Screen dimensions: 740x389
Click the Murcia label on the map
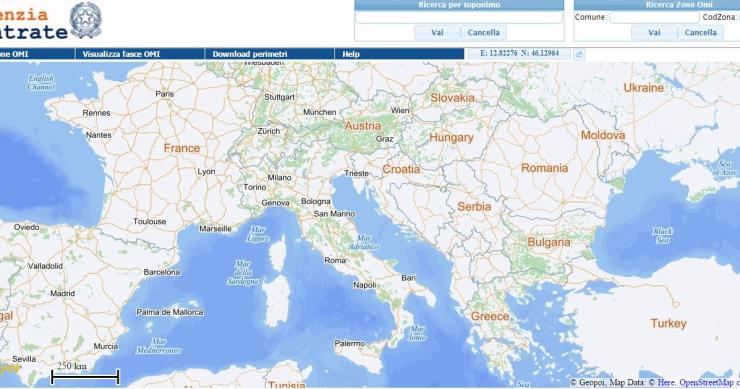(106, 347)
